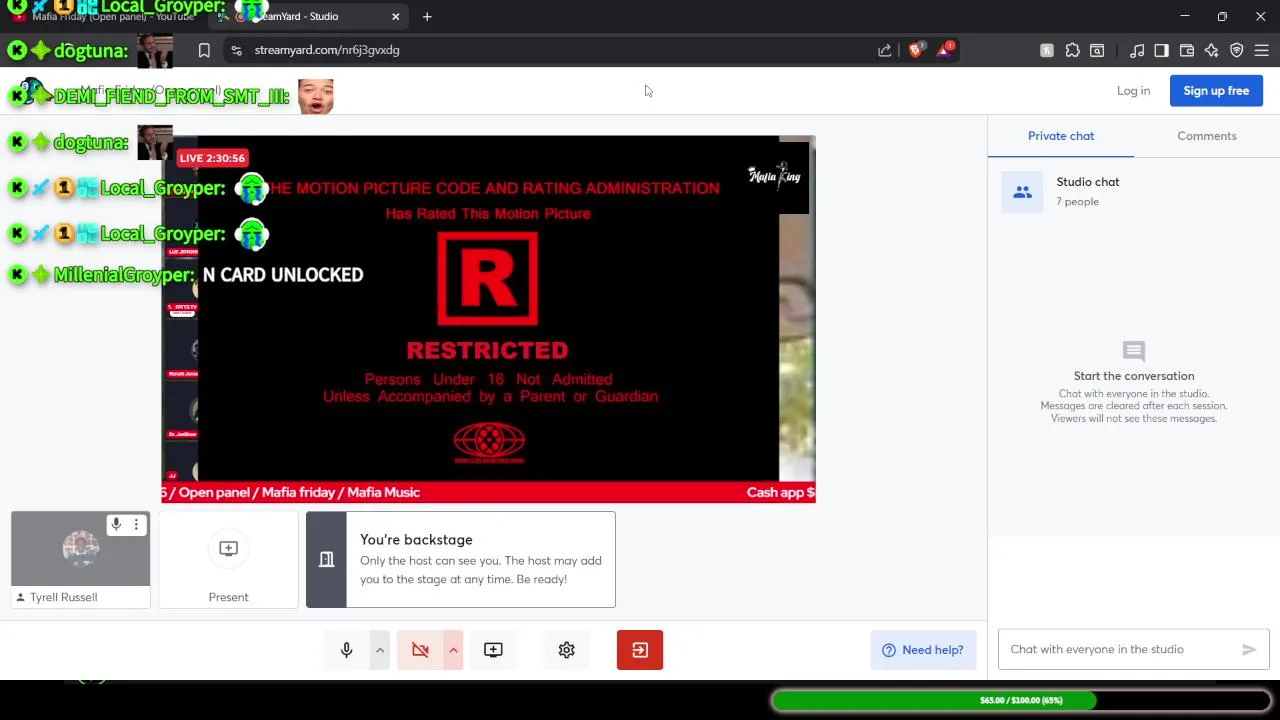Click the Need help? button

coord(923,650)
